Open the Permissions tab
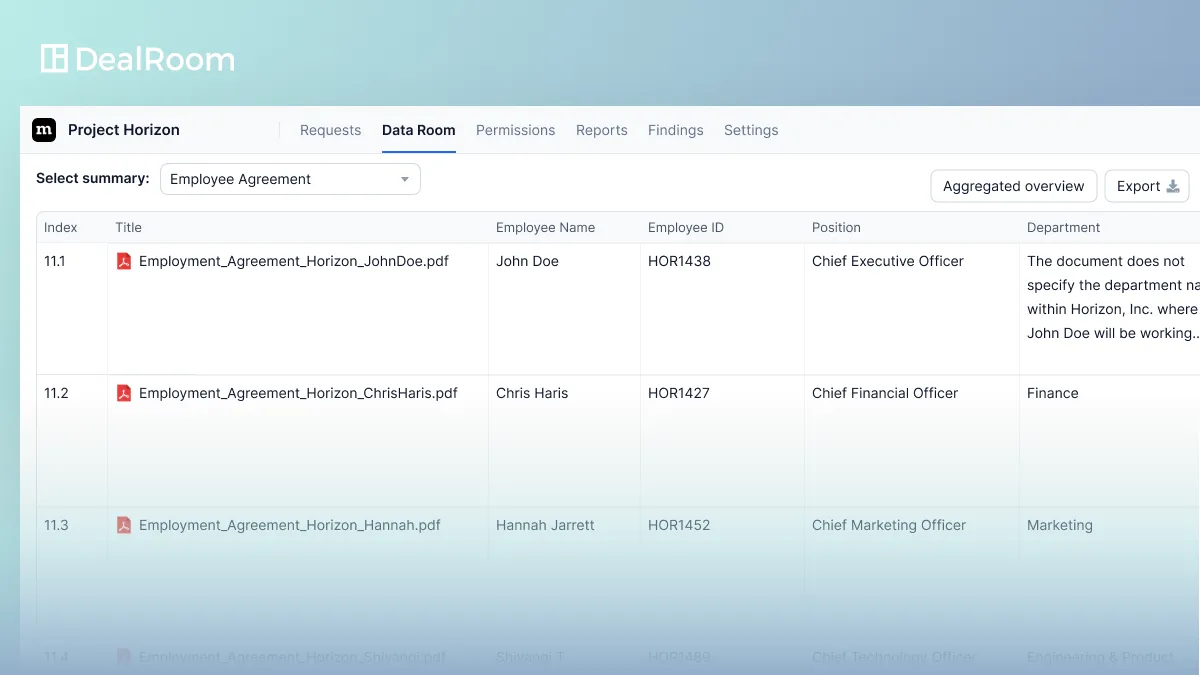This screenshot has height=675, width=1200. coord(515,130)
